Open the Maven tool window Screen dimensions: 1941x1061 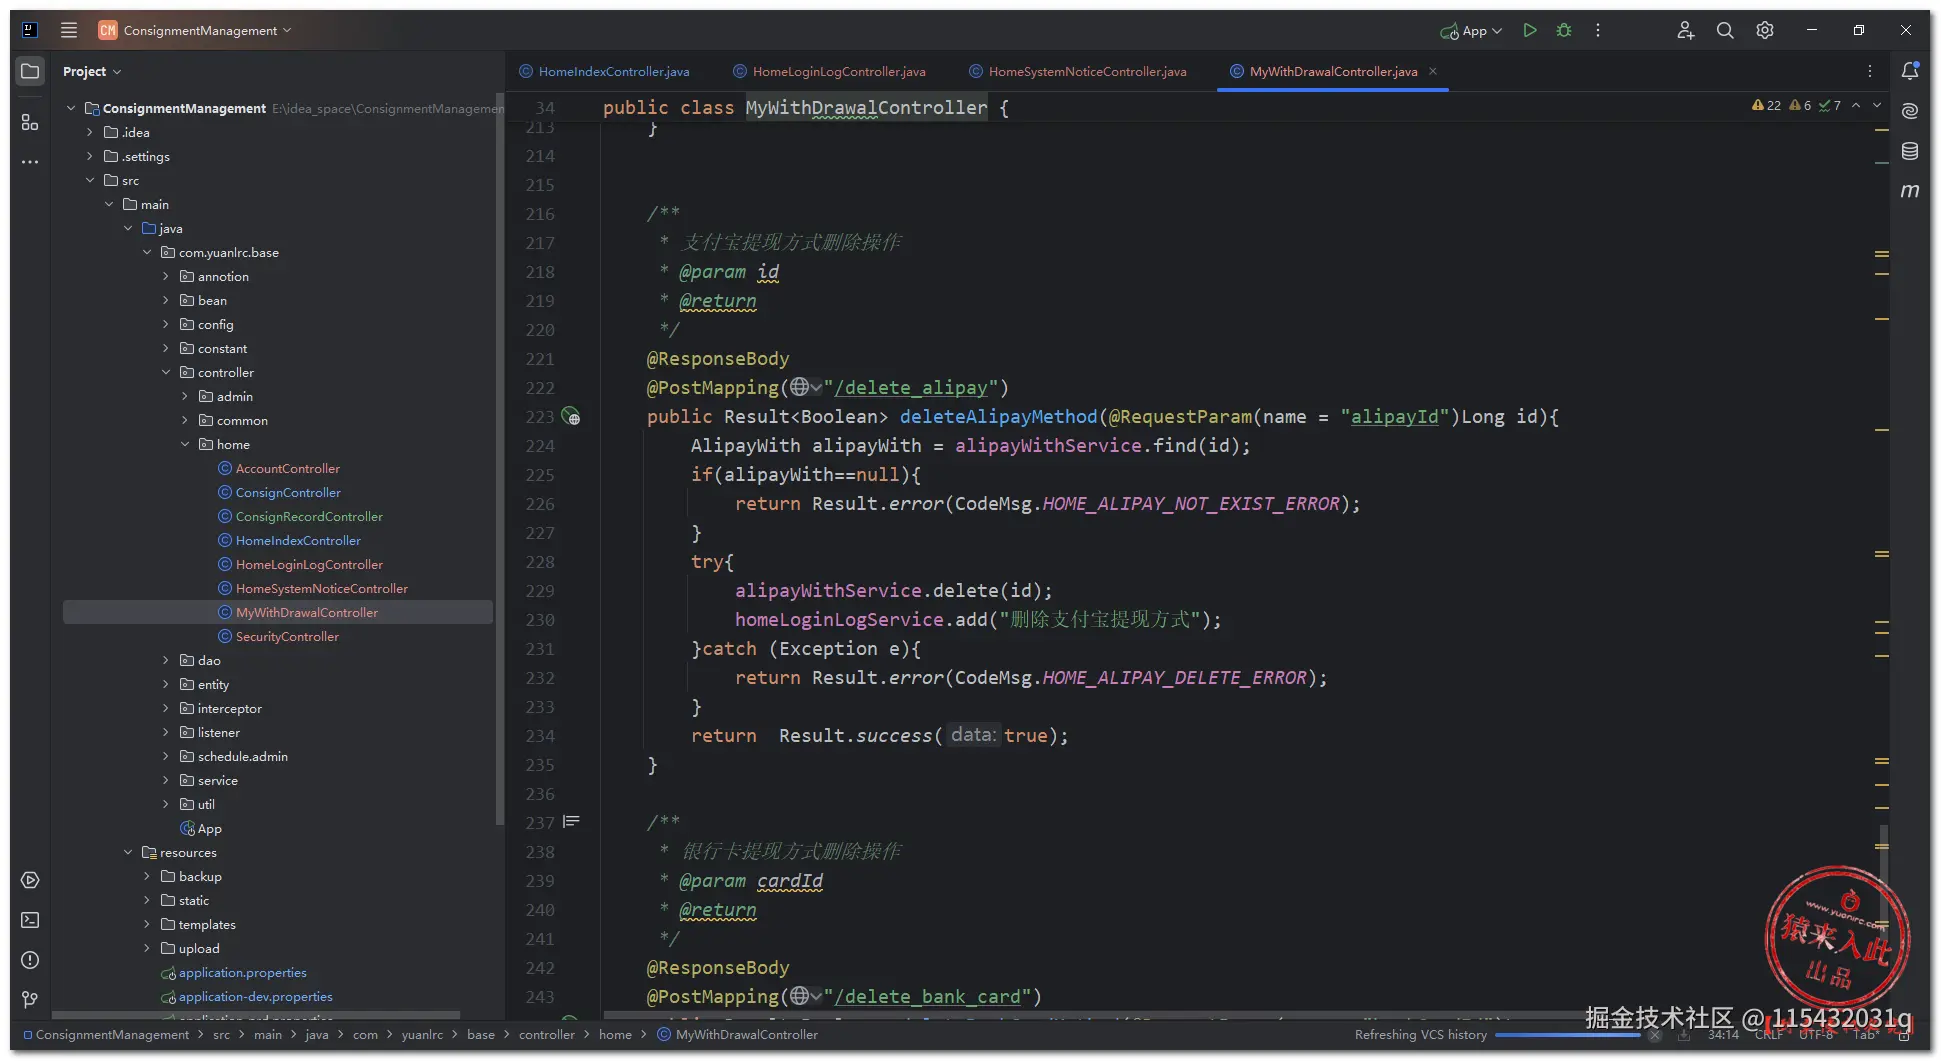[x=1910, y=190]
